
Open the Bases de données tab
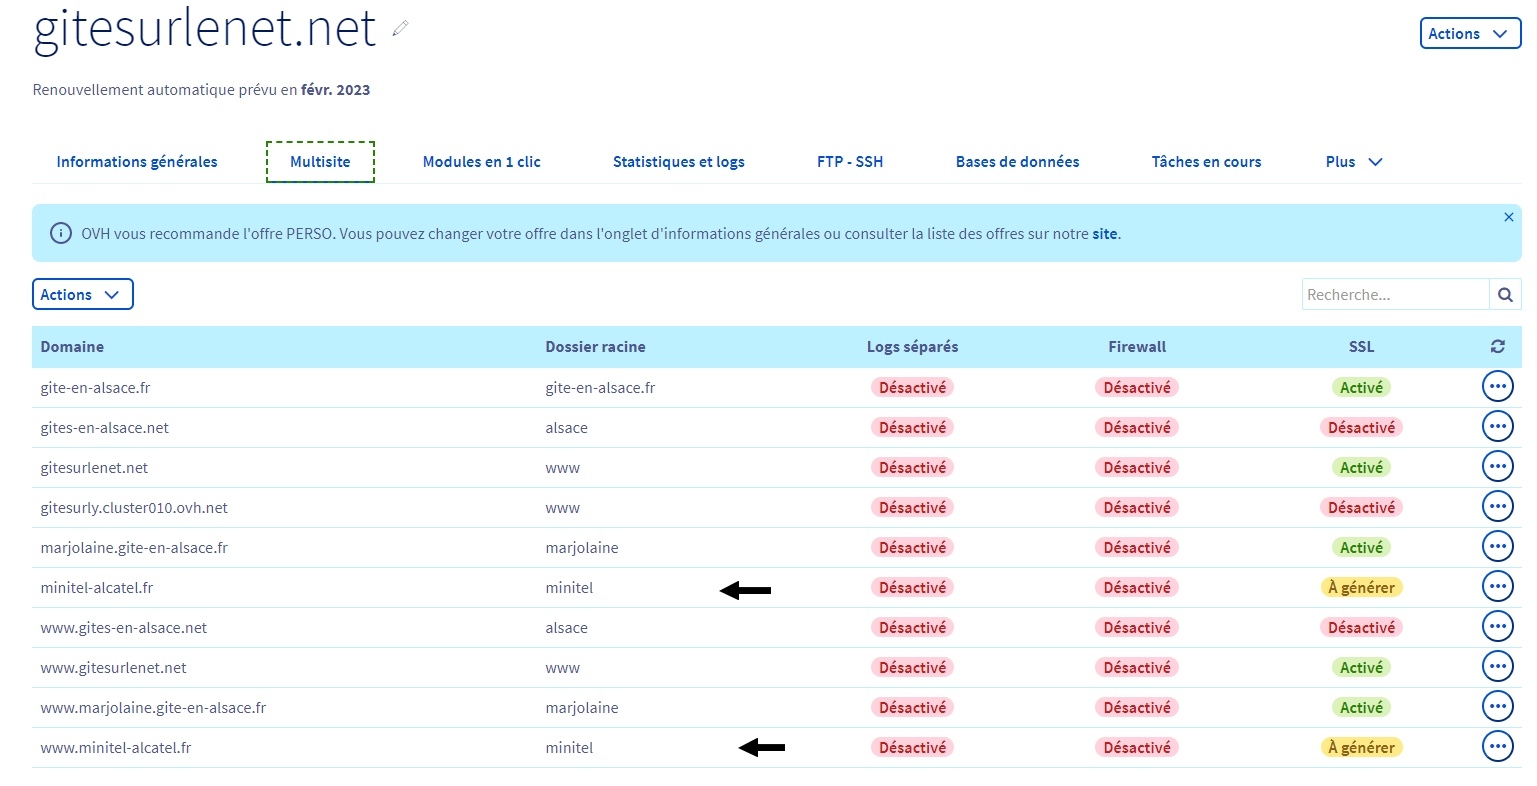coord(1017,162)
